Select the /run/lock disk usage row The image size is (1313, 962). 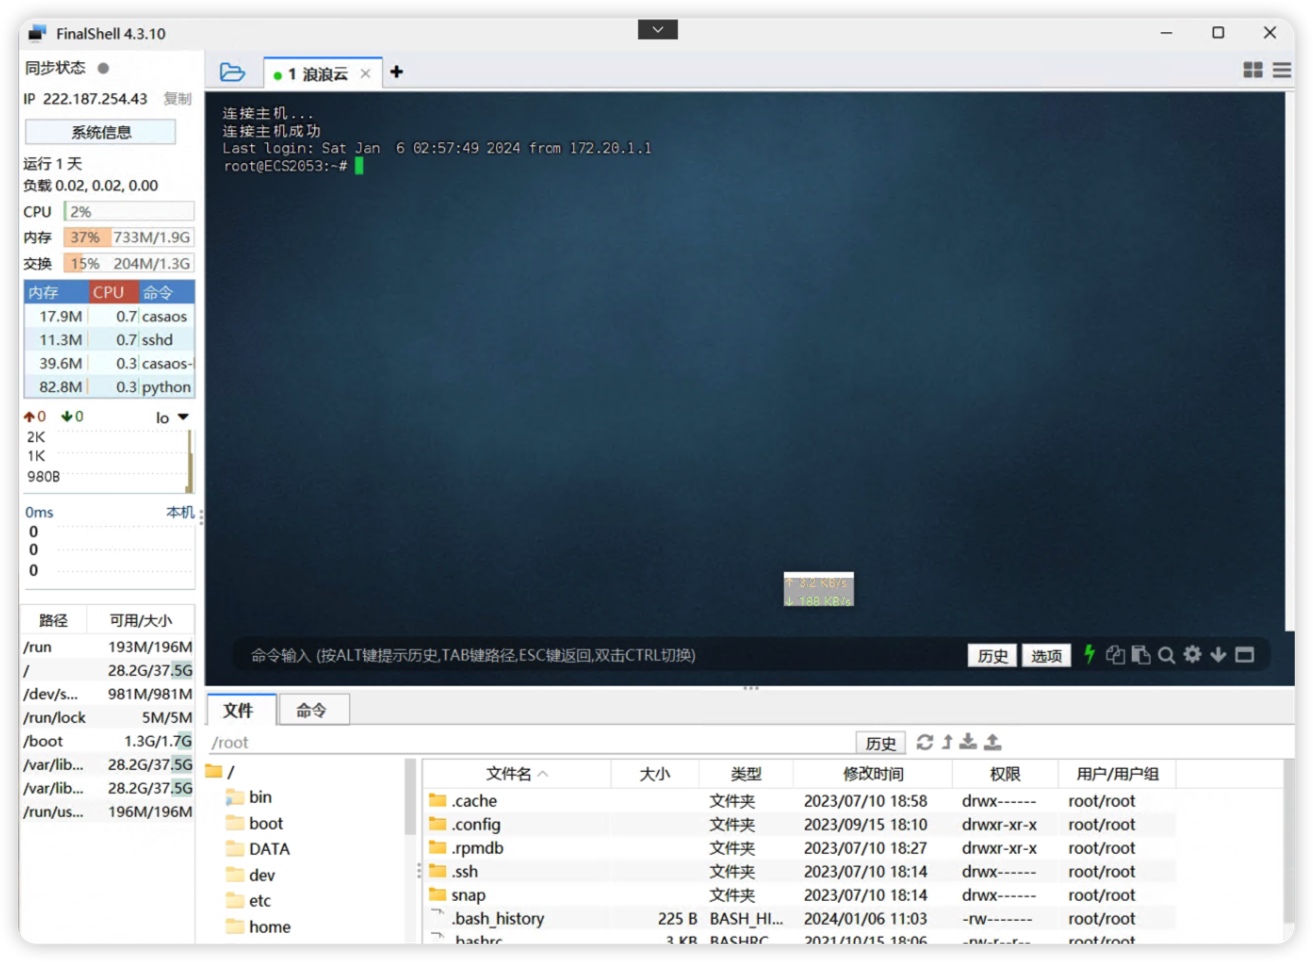[x=108, y=717]
